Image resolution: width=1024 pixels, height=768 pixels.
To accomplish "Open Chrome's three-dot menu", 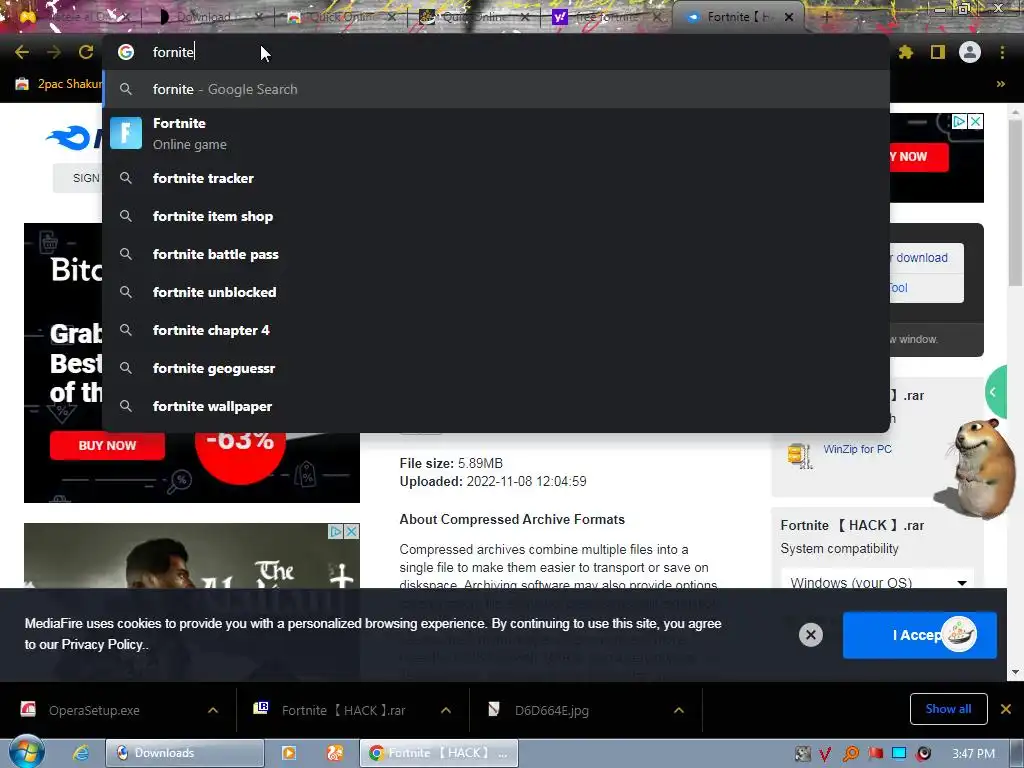I will coord(1002,52).
